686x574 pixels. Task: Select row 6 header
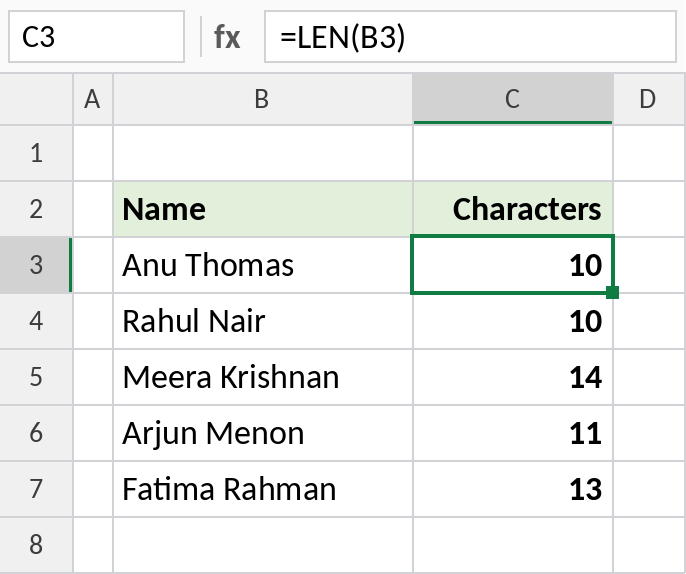point(36,433)
